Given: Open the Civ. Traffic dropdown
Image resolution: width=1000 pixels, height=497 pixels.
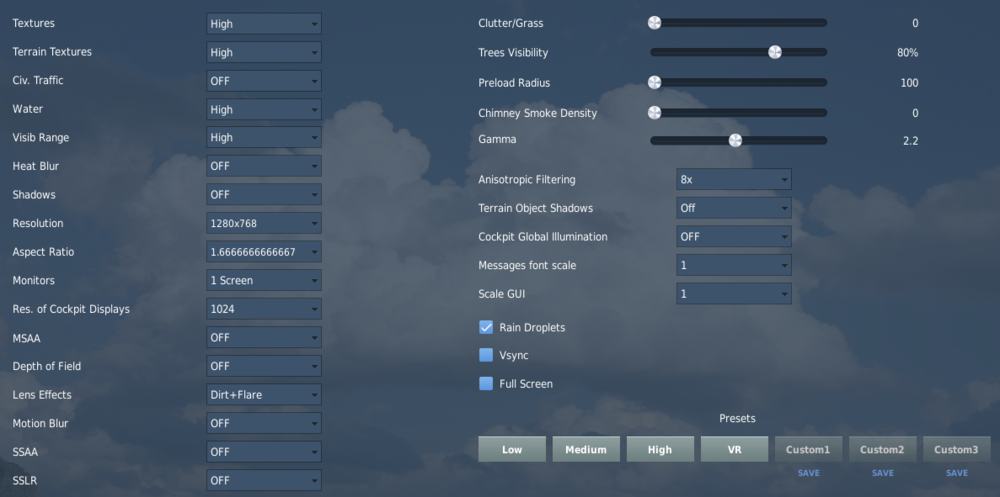Looking at the screenshot, I should click(x=263, y=81).
